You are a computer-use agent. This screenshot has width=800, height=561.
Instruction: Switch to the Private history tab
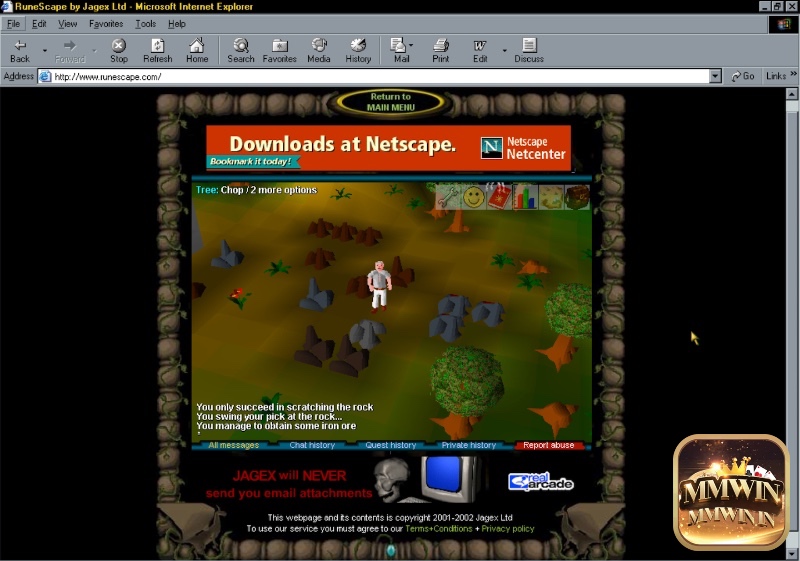pos(469,445)
